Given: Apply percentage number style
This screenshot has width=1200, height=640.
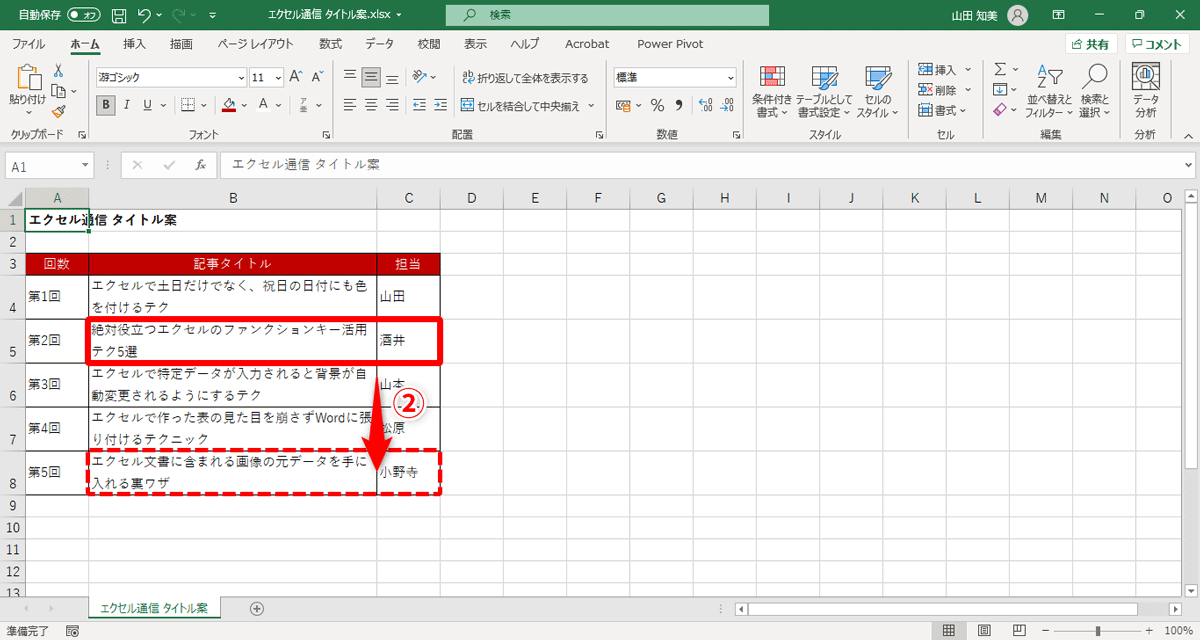Looking at the screenshot, I should click(656, 105).
